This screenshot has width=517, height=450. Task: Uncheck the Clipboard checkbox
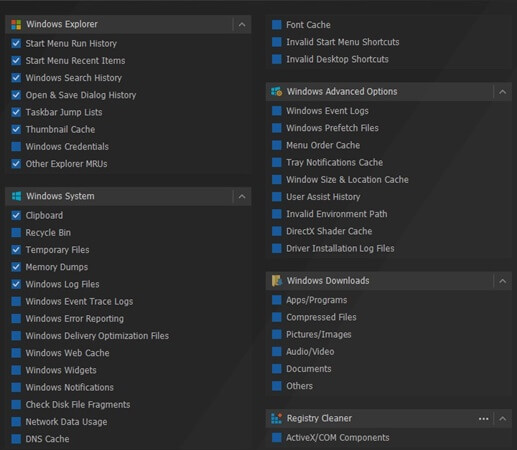[16, 215]
